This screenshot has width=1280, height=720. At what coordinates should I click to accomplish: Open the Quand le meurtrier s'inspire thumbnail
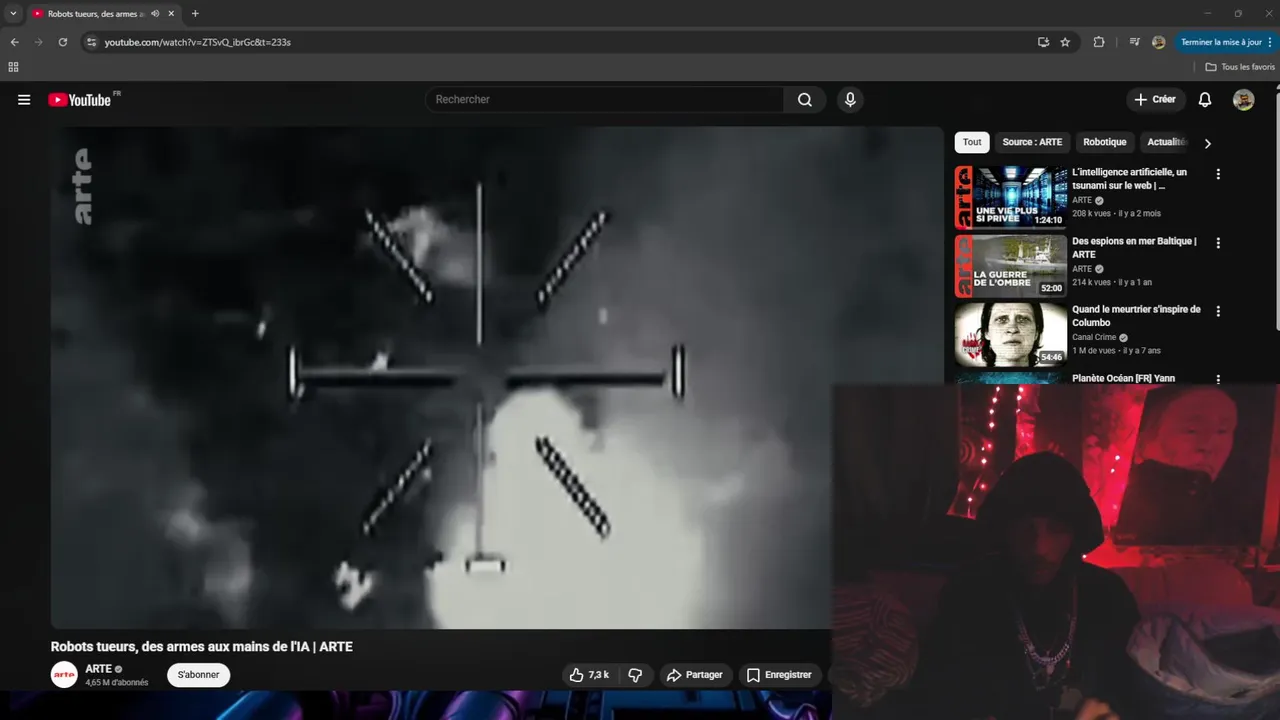point(1010,334)
